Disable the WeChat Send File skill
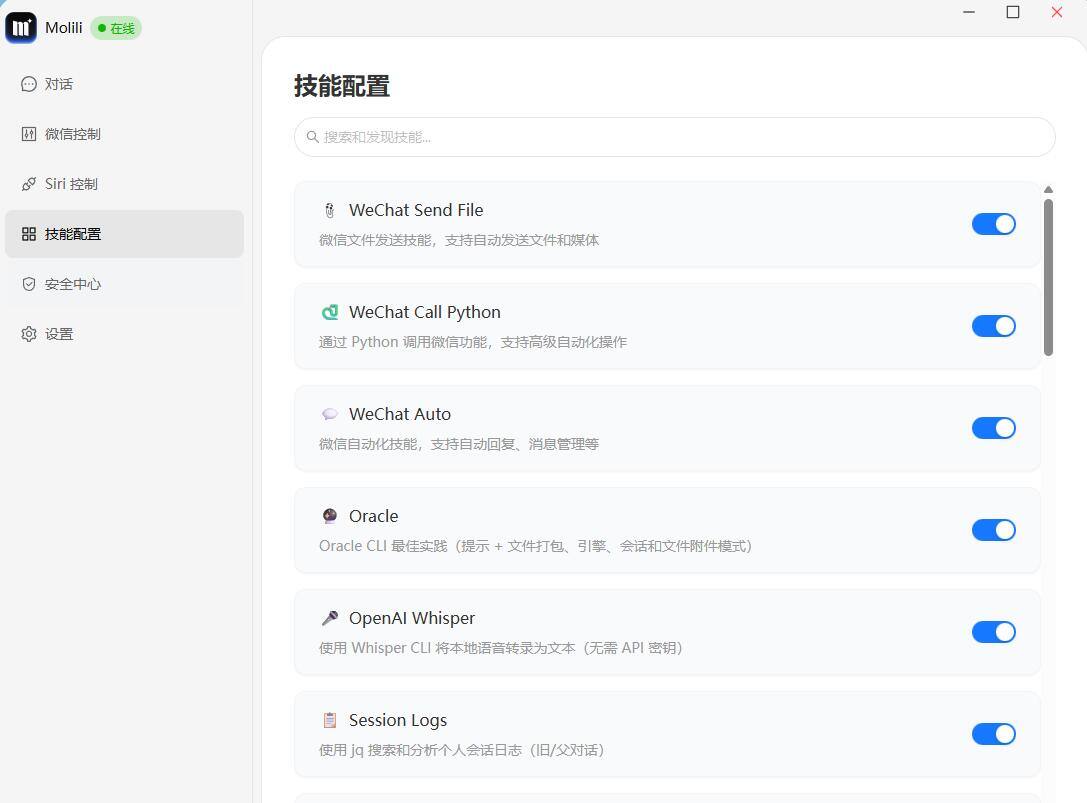 click(993, 224)
